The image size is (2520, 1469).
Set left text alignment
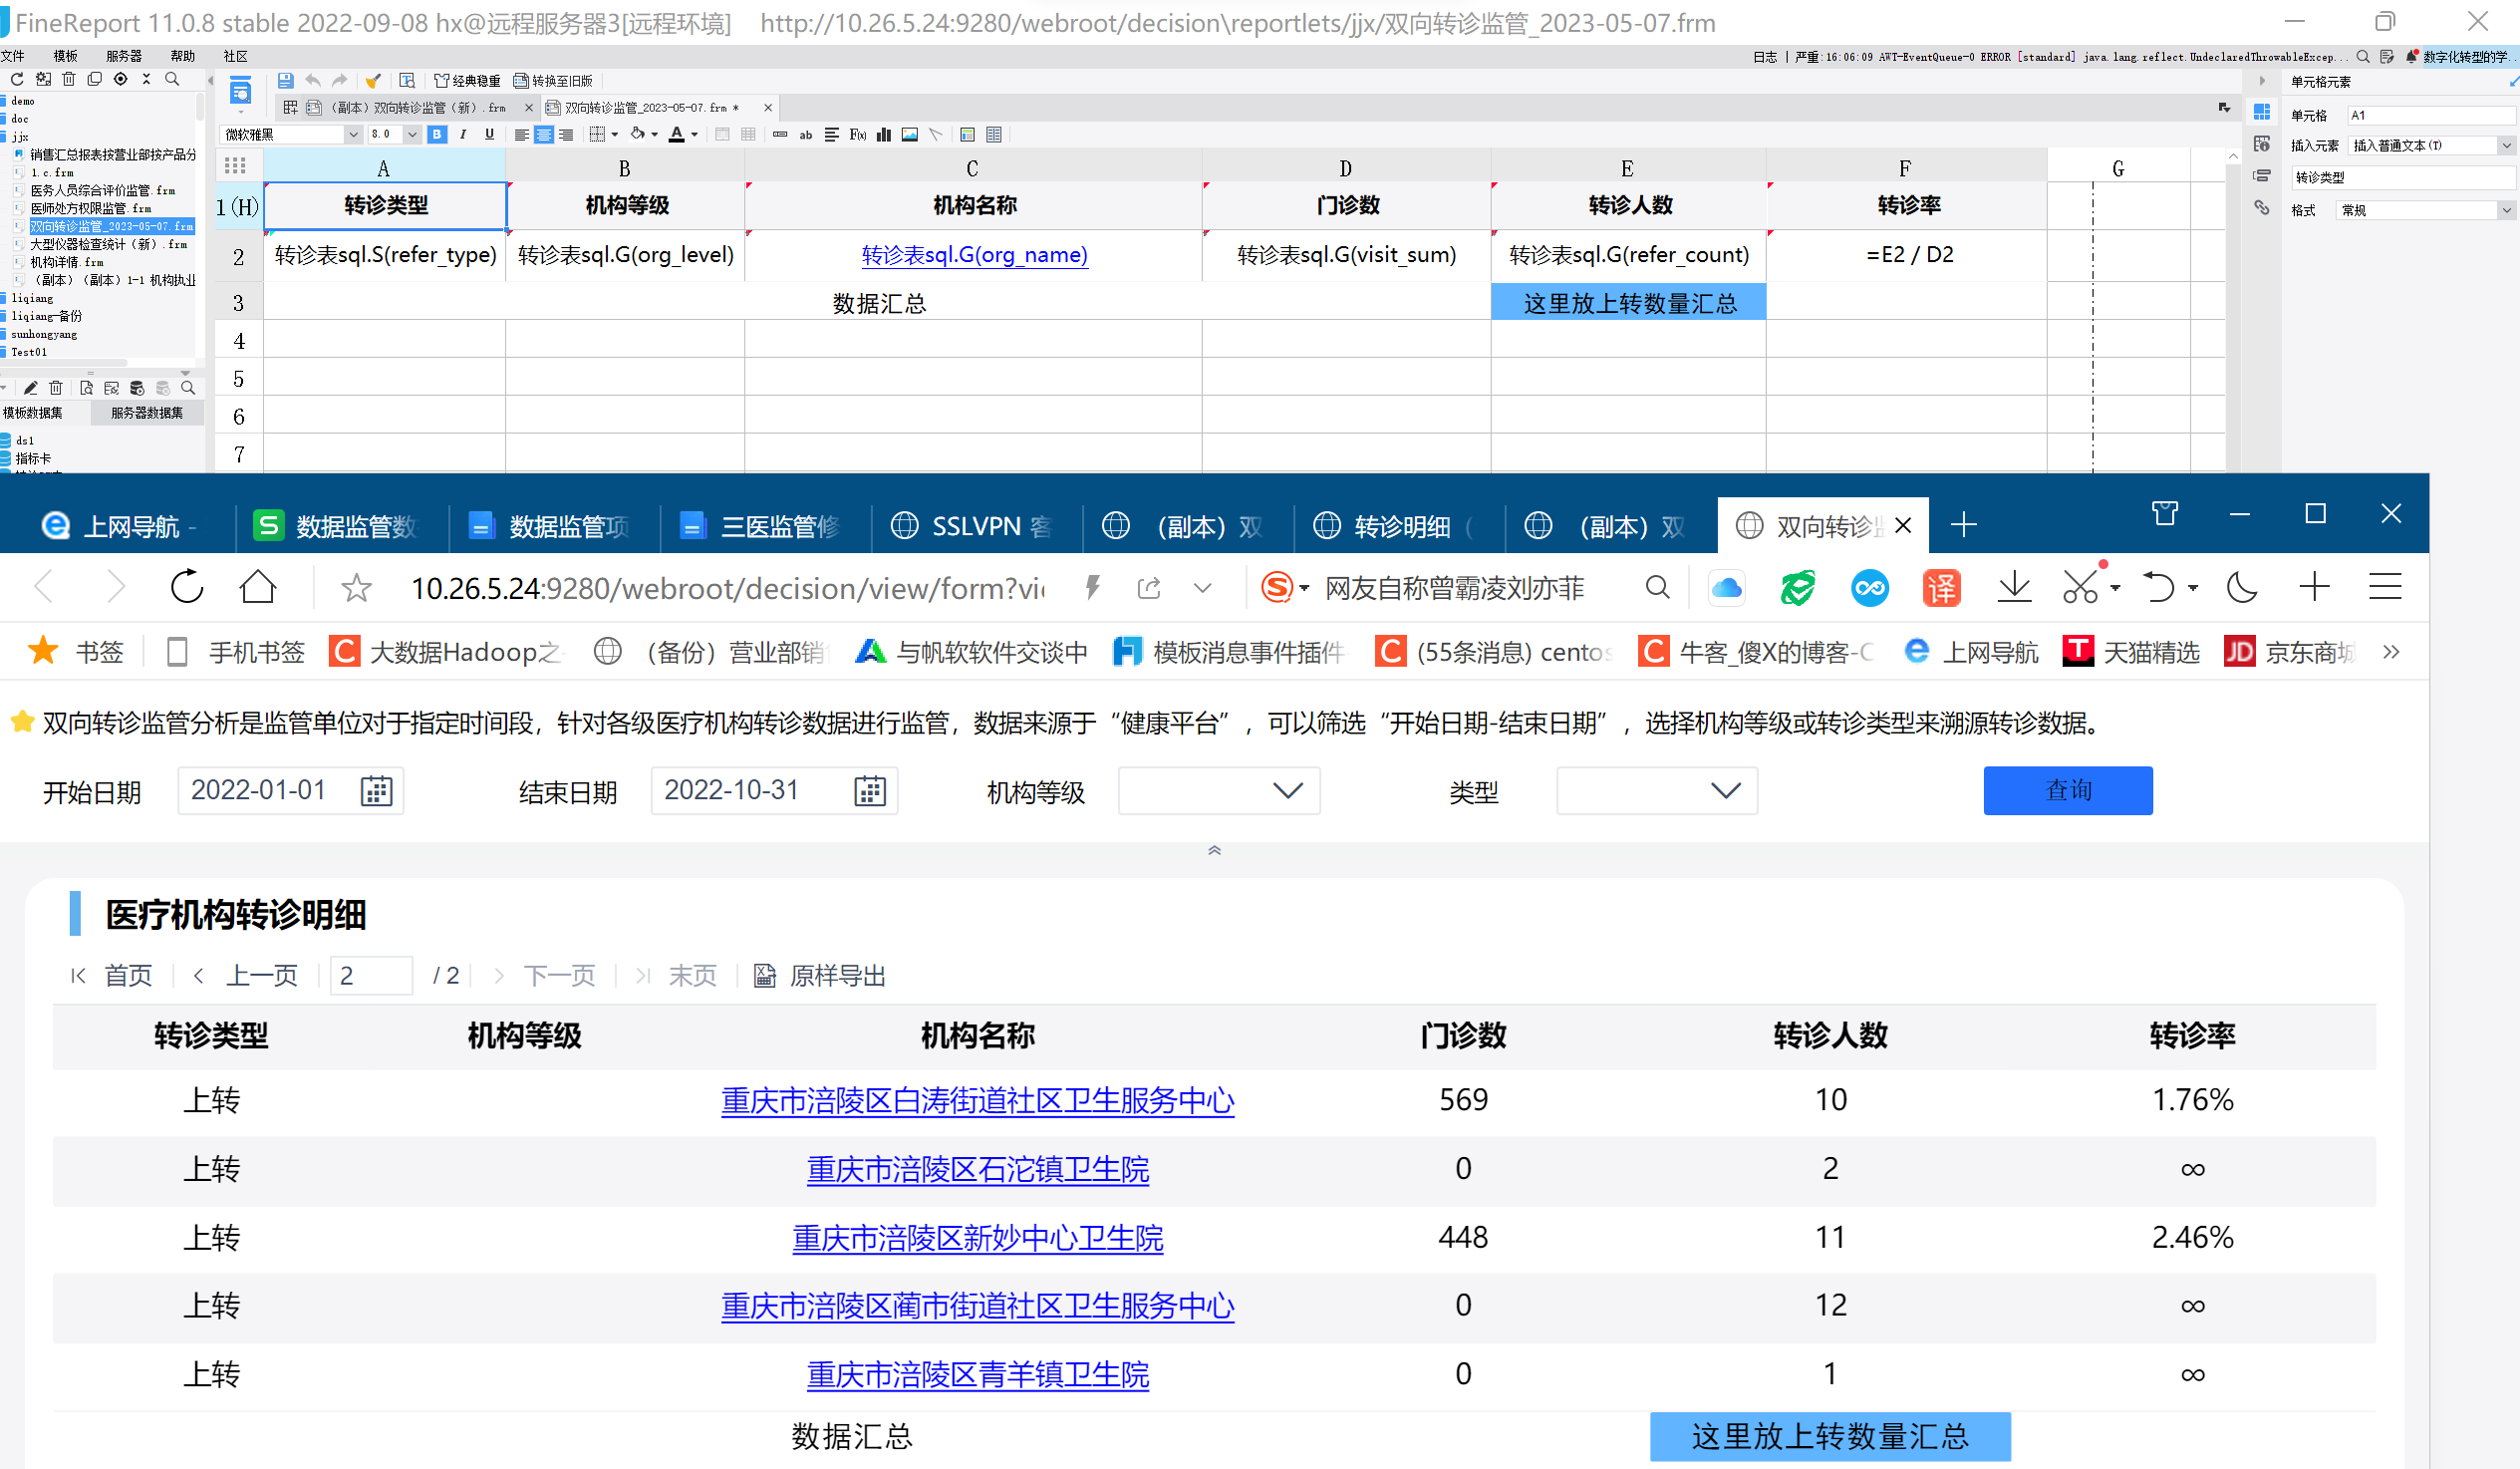click(521, 135)
